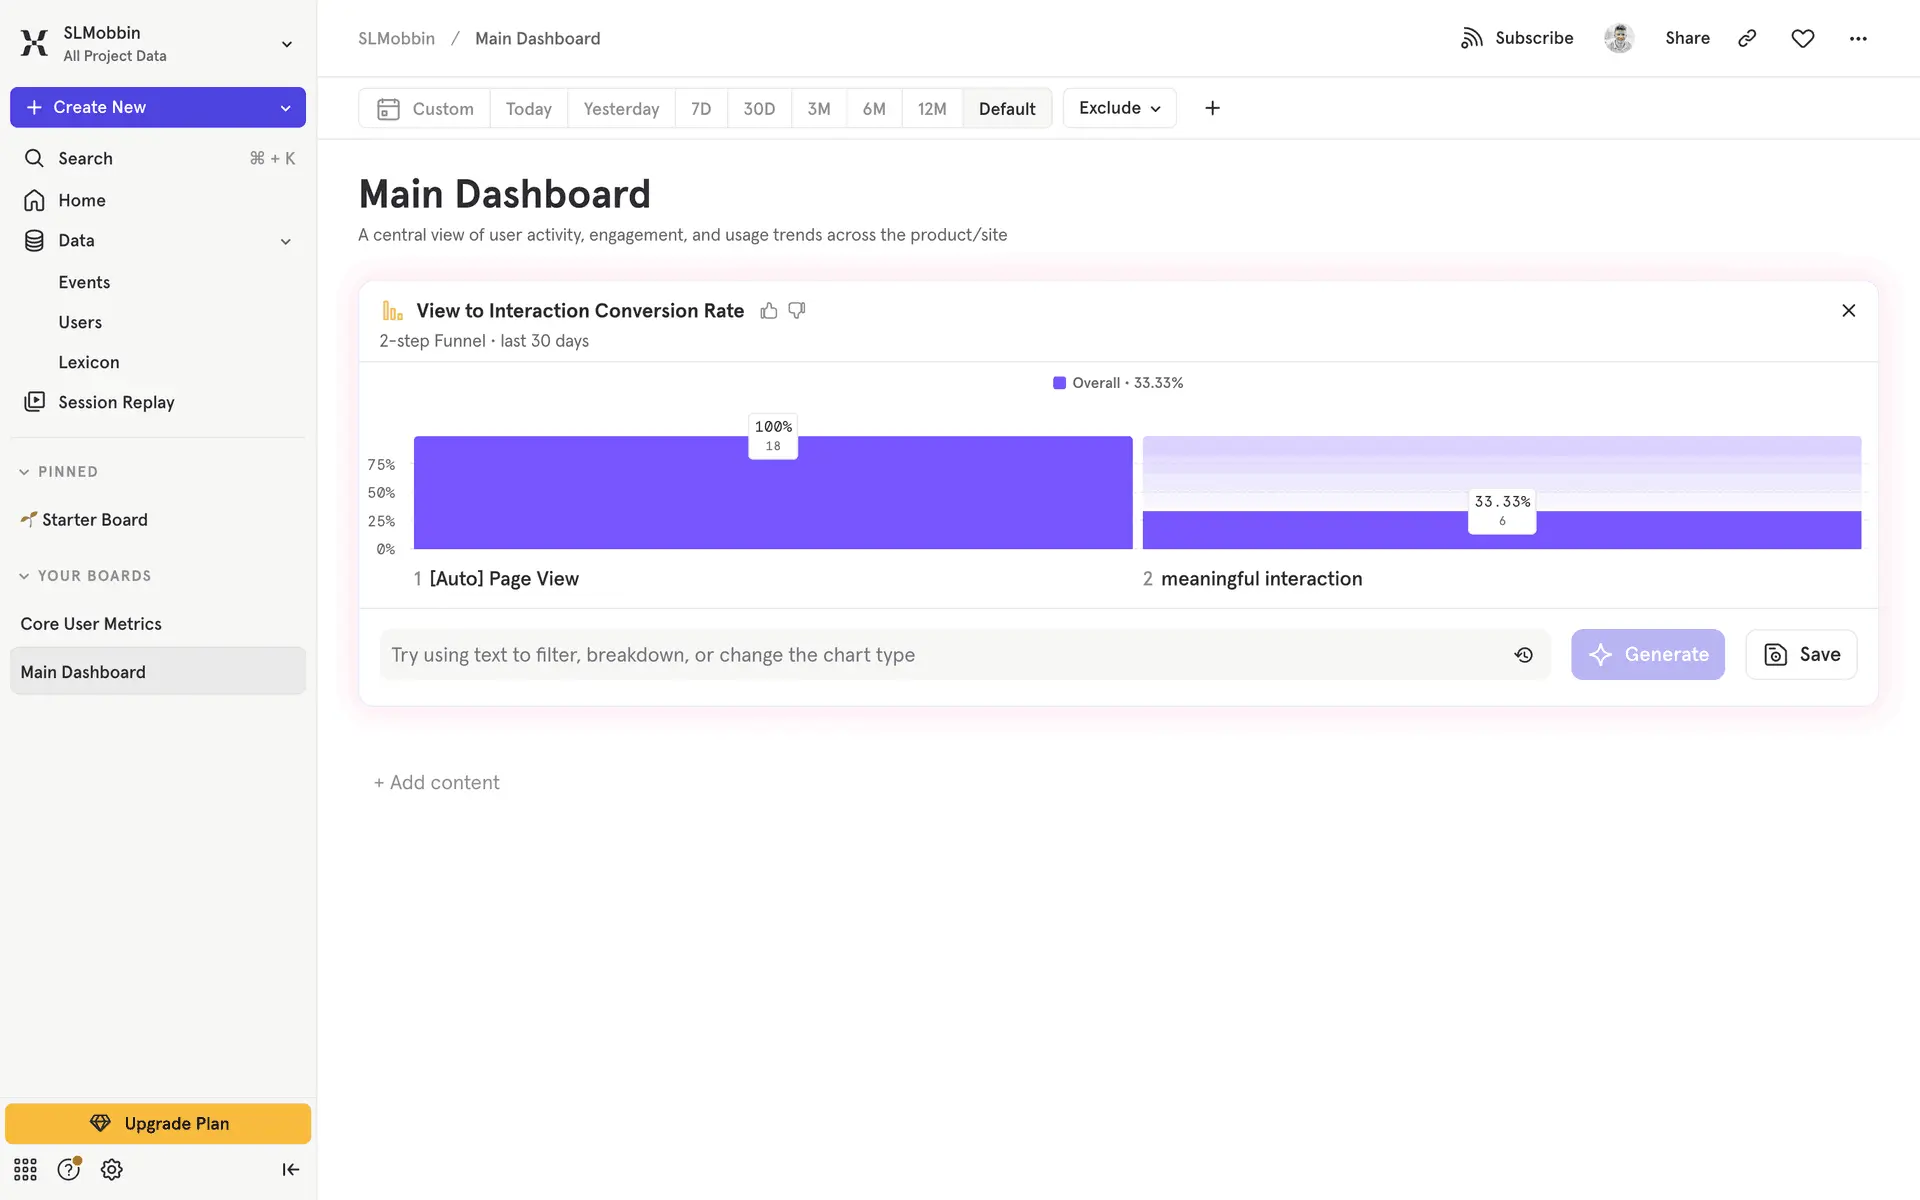Go to Session Replay
1920x1200 pixels.
pyautogui.click(x=116, y=402)
